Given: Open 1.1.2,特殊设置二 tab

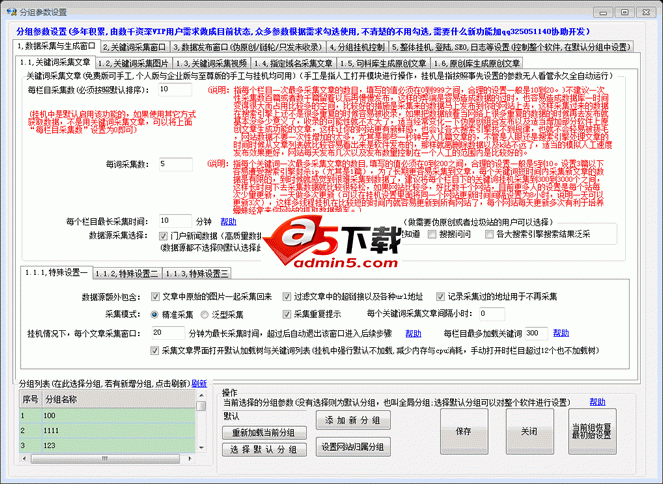Looking at the screenshot, I should [127, 273].
